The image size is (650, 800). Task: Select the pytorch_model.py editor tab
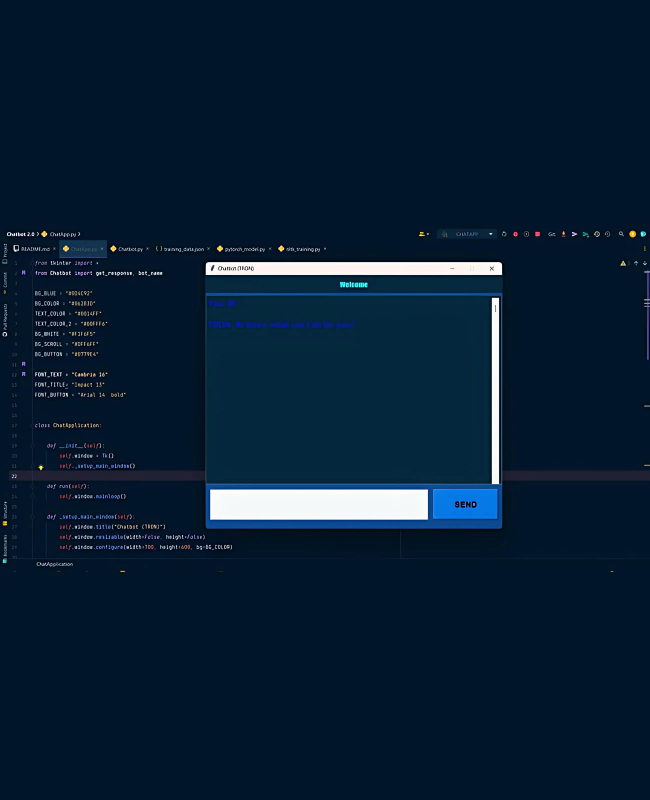point(243,249)
